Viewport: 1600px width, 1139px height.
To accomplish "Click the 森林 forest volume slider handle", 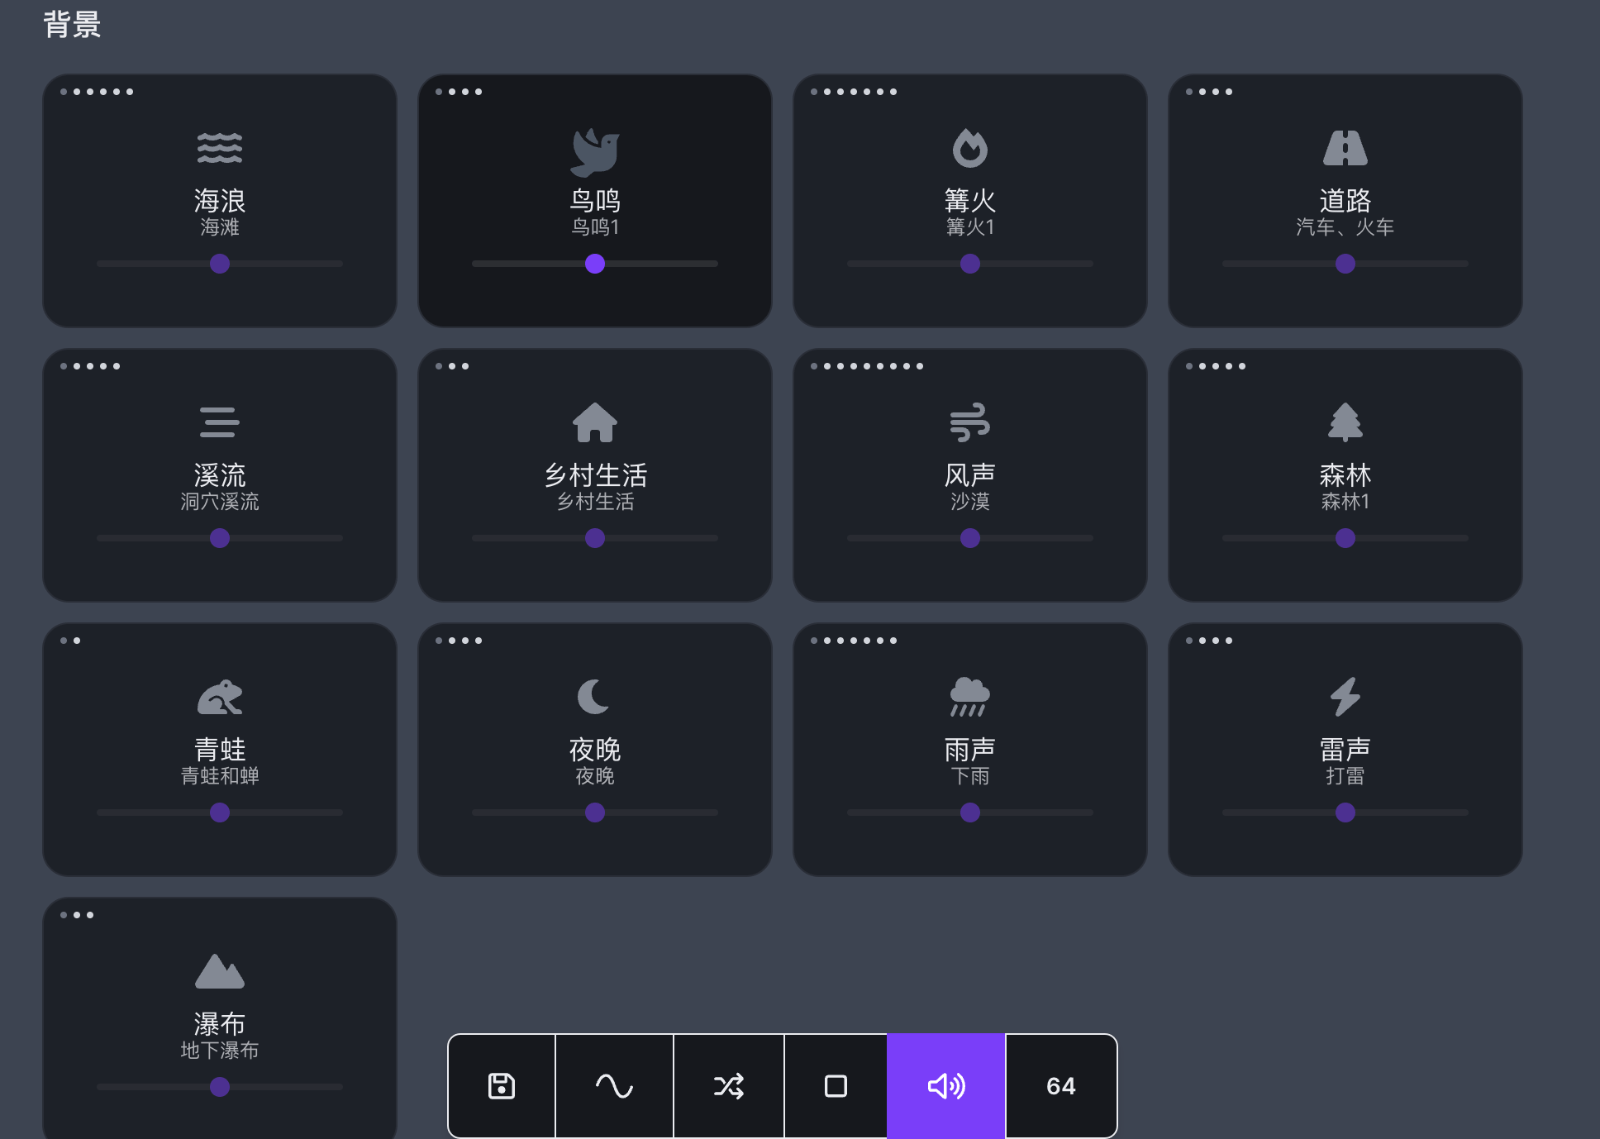I will click(x=1345, y=538).
